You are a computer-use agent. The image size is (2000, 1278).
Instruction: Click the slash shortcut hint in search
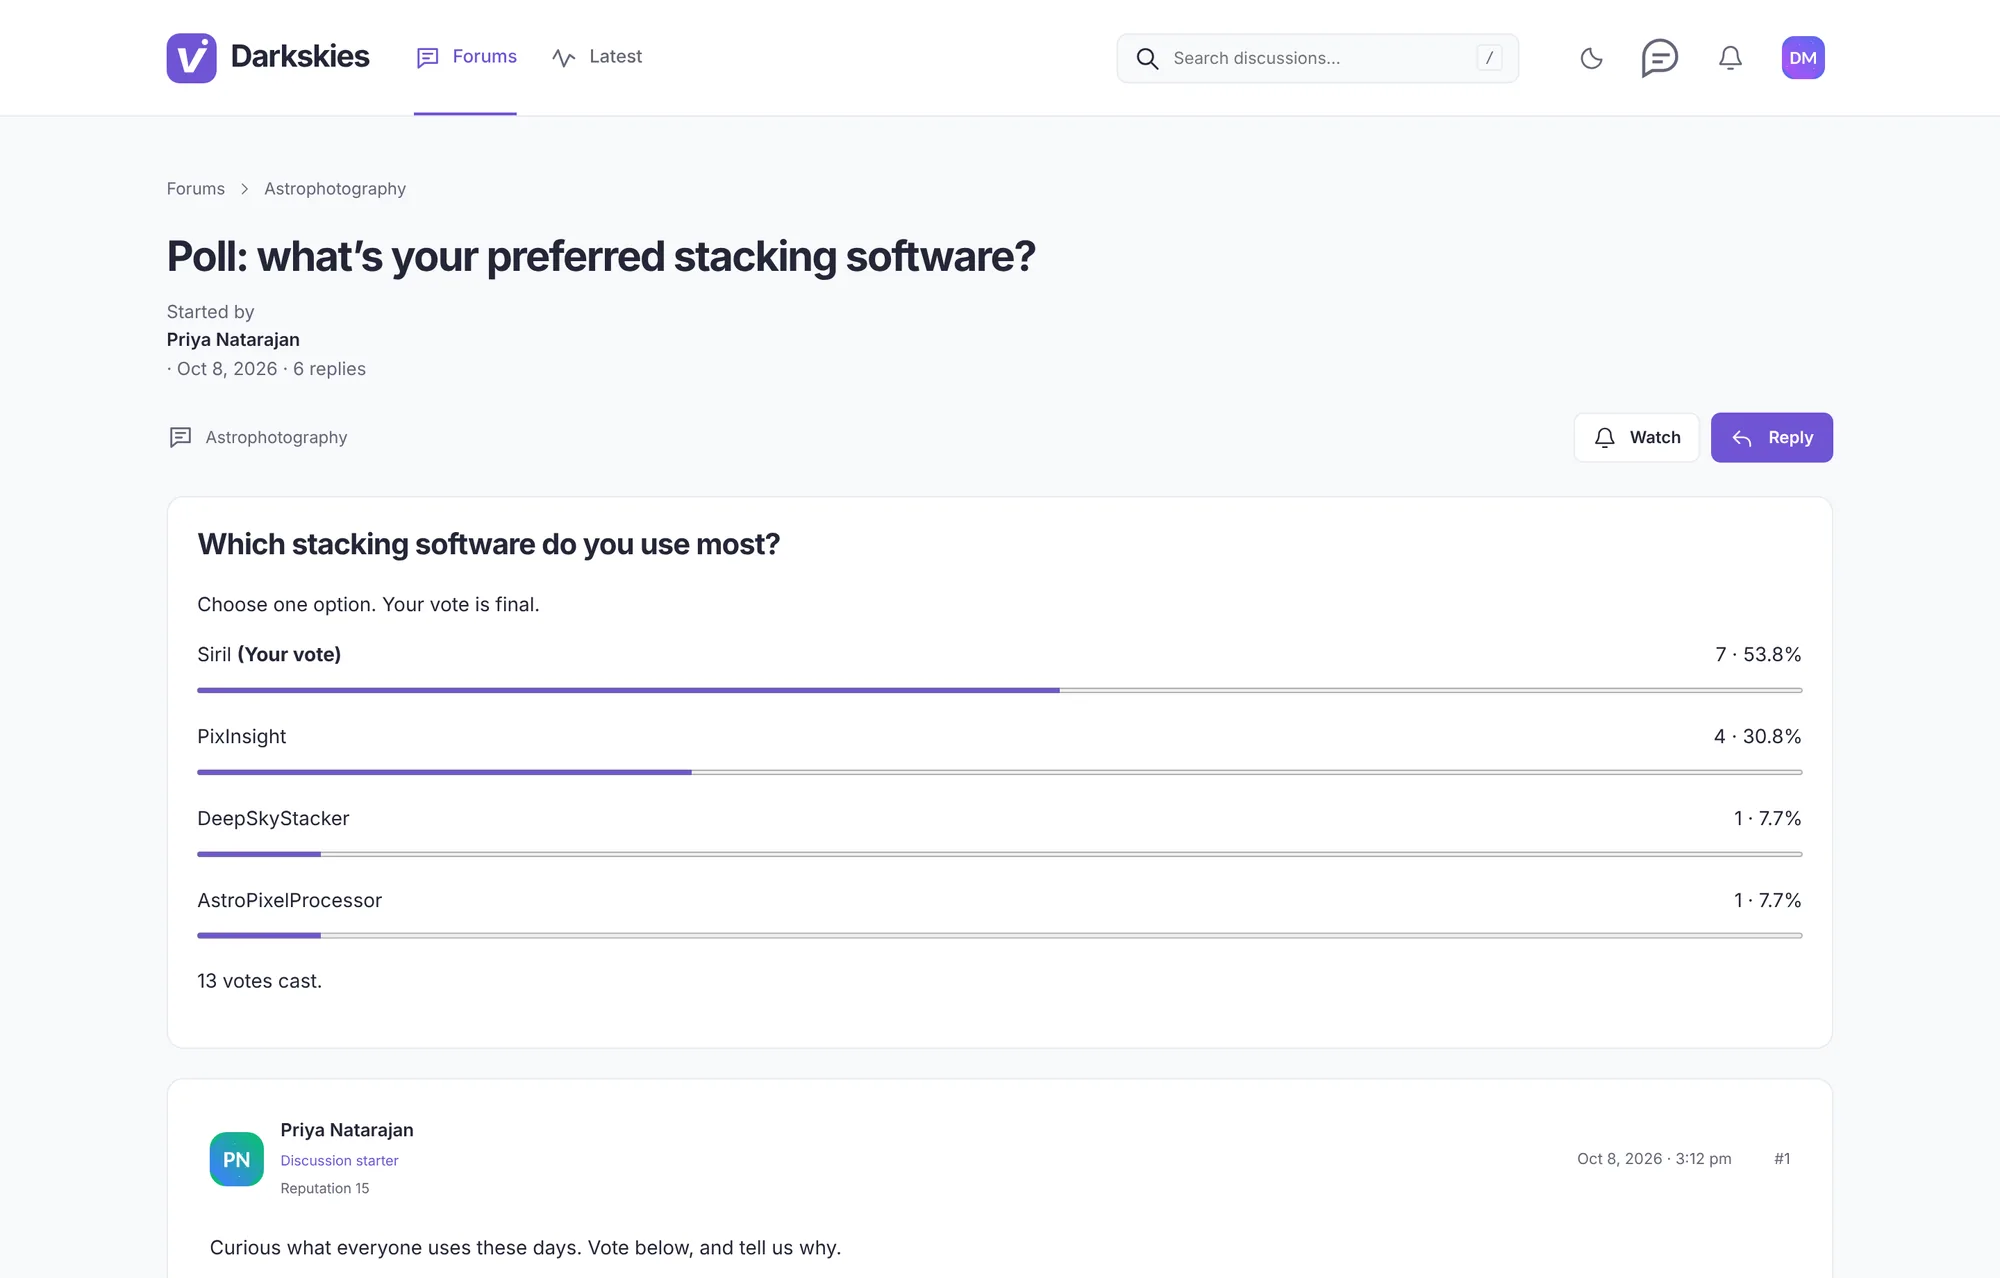(1489, 58)
